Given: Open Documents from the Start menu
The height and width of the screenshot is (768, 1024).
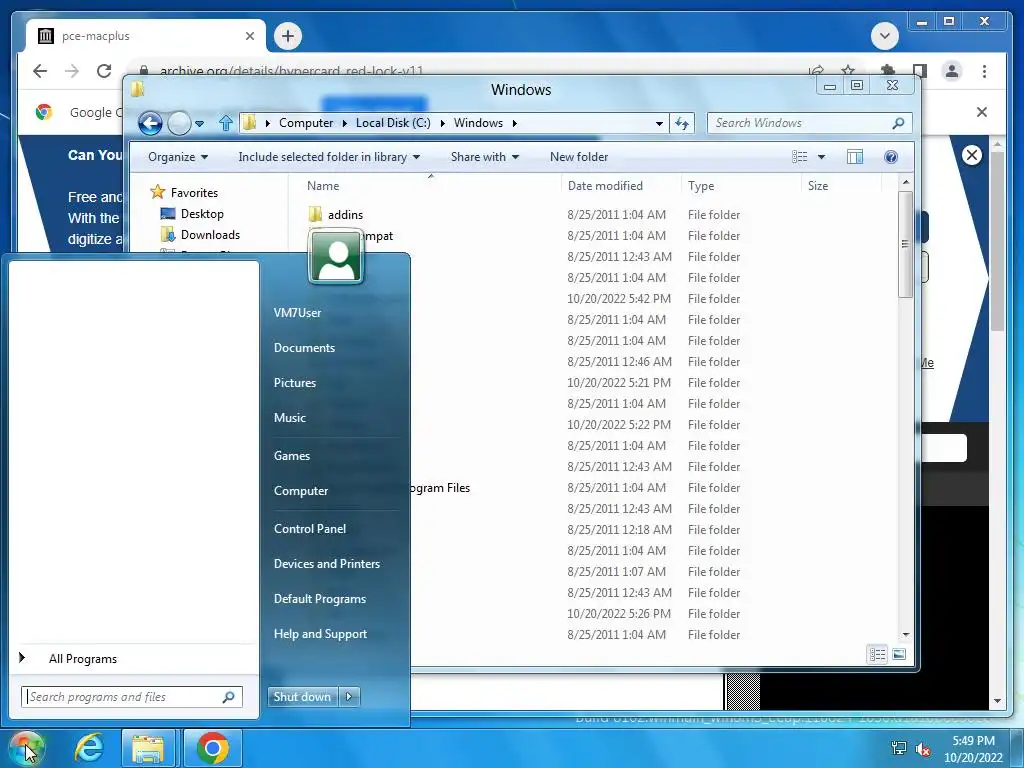Looking at the screenshot, I should [x=304, y=348].
